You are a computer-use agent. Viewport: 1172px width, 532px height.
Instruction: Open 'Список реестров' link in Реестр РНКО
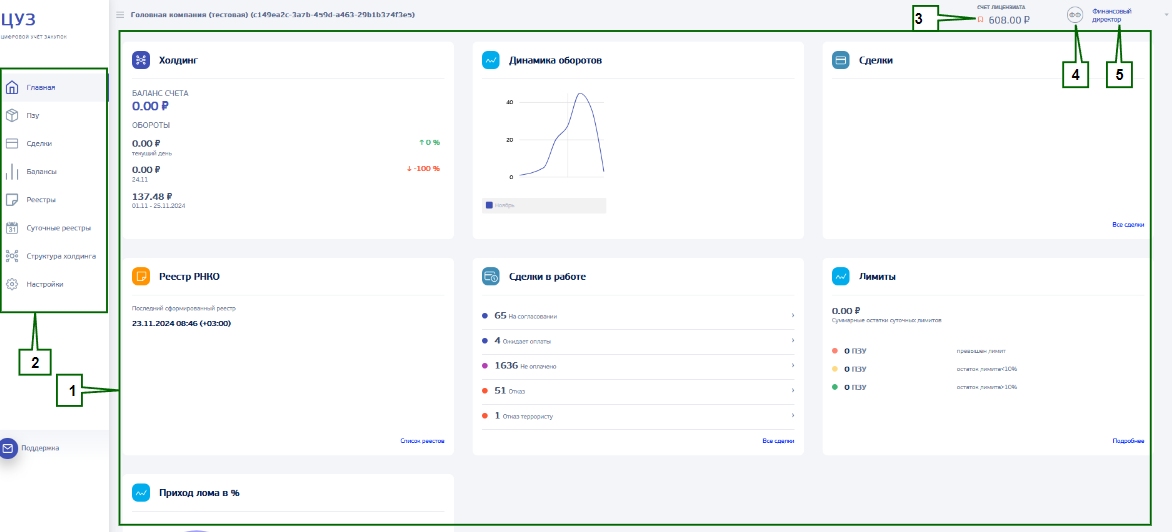click(x=422, y=440)
